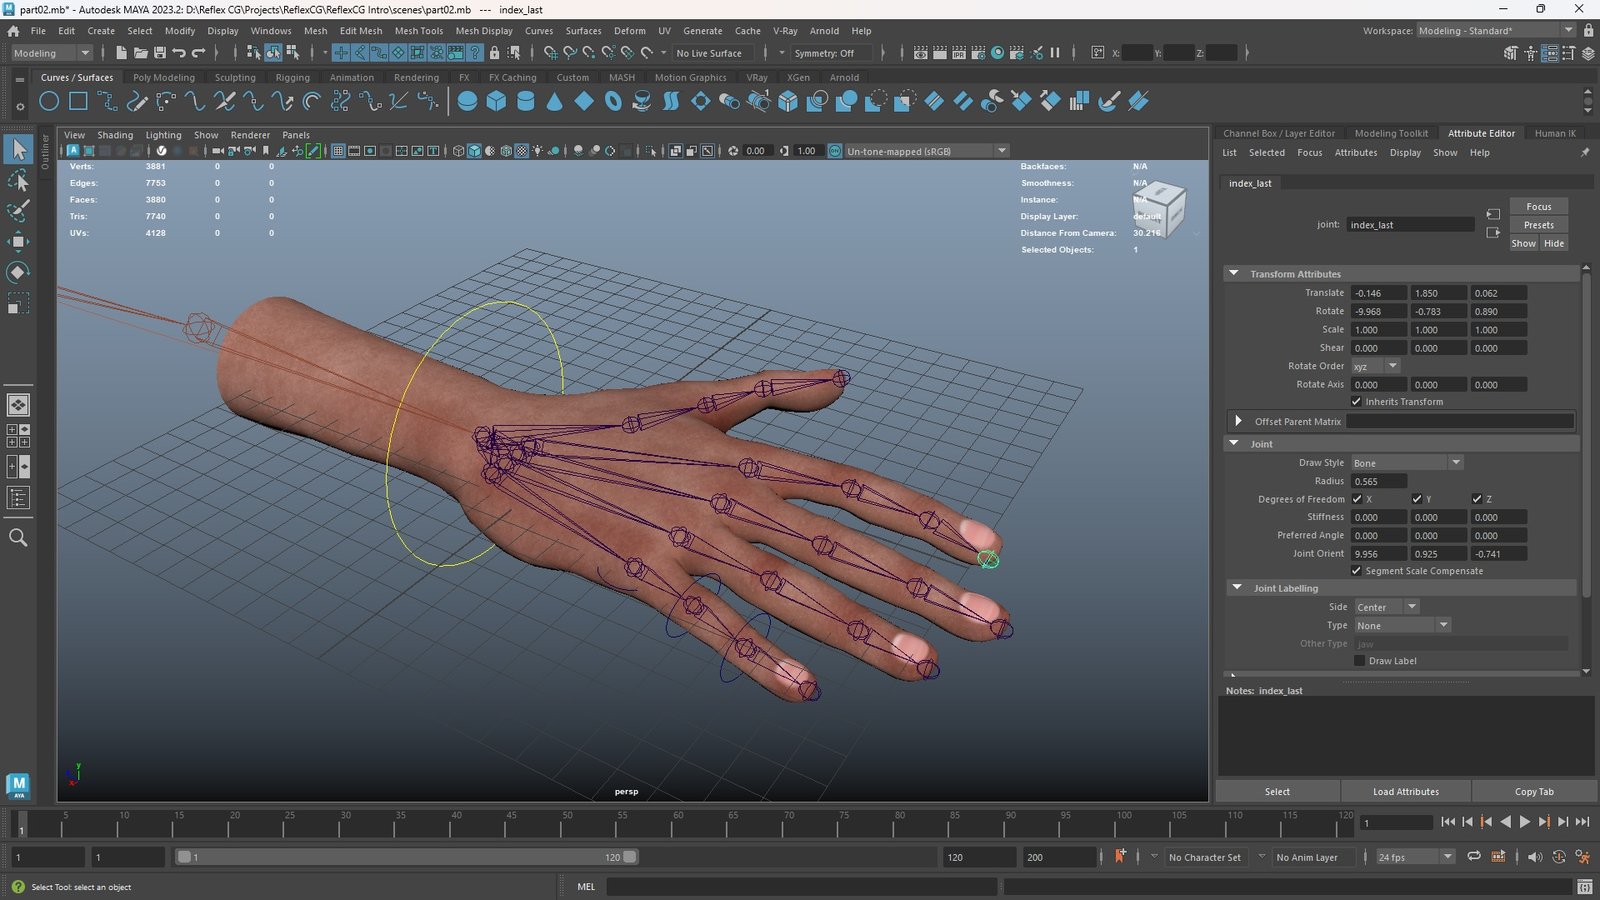This screenshot has width=1600, height=900.
Task: Open the Draw Style dropdown
Action: pyautogui.click(x=1407, y=463)
